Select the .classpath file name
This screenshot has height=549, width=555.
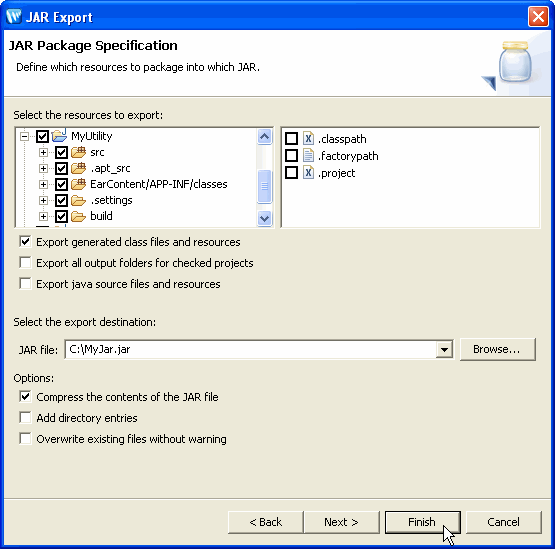coord(342,139)
